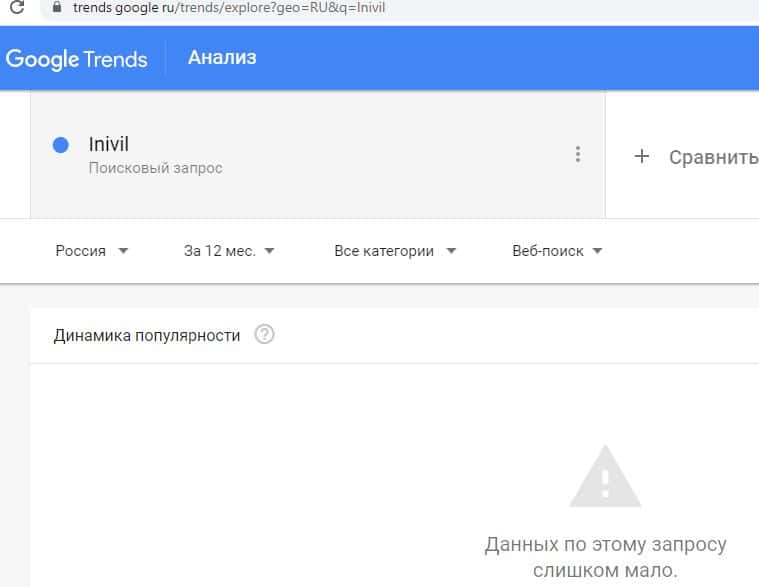Click the browser reload page icon
759x587 pixels.
[x=16, y=8]
